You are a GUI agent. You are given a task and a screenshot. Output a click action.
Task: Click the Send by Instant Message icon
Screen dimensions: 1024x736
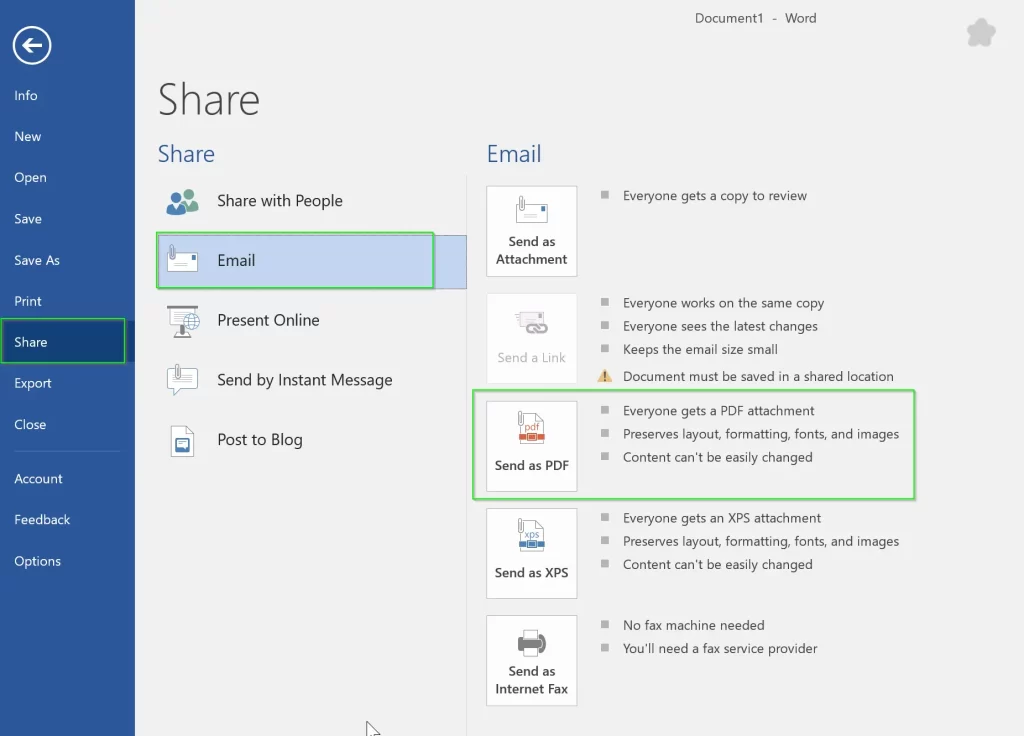coord(183,380)
